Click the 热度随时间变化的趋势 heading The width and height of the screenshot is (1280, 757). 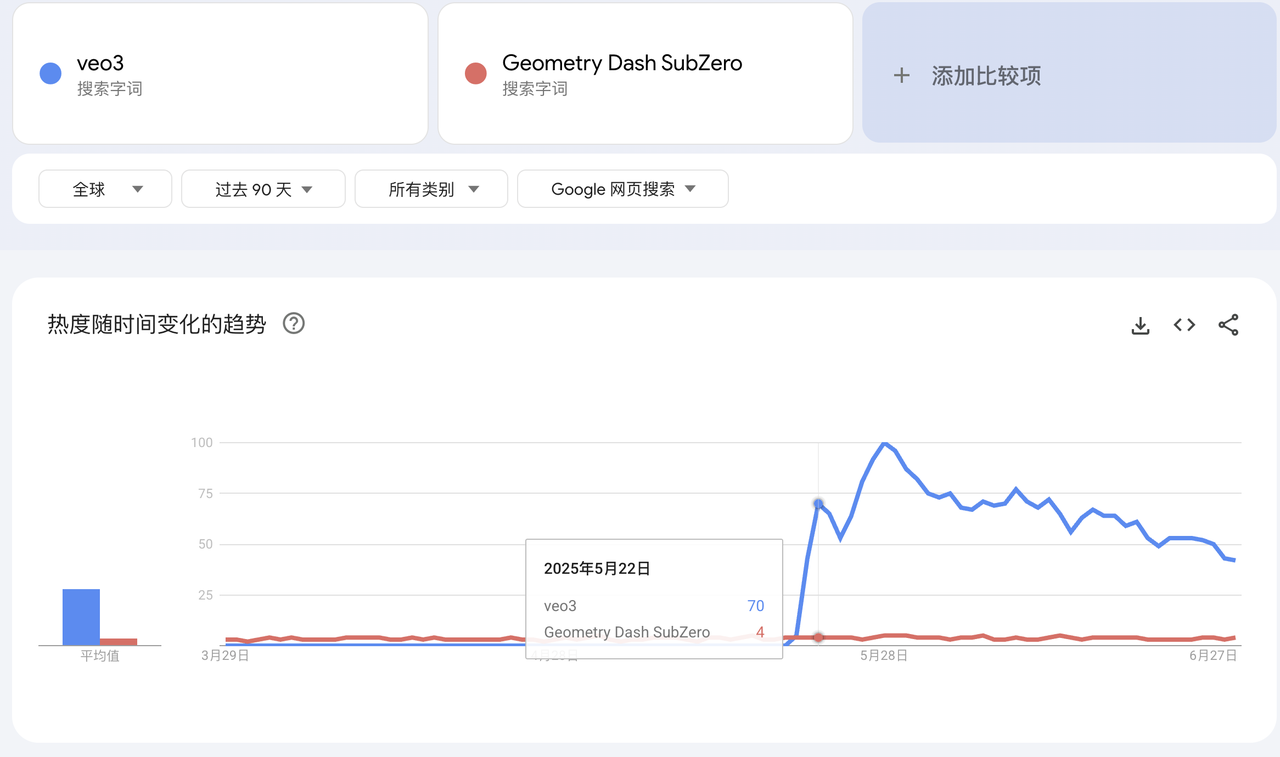157,324
